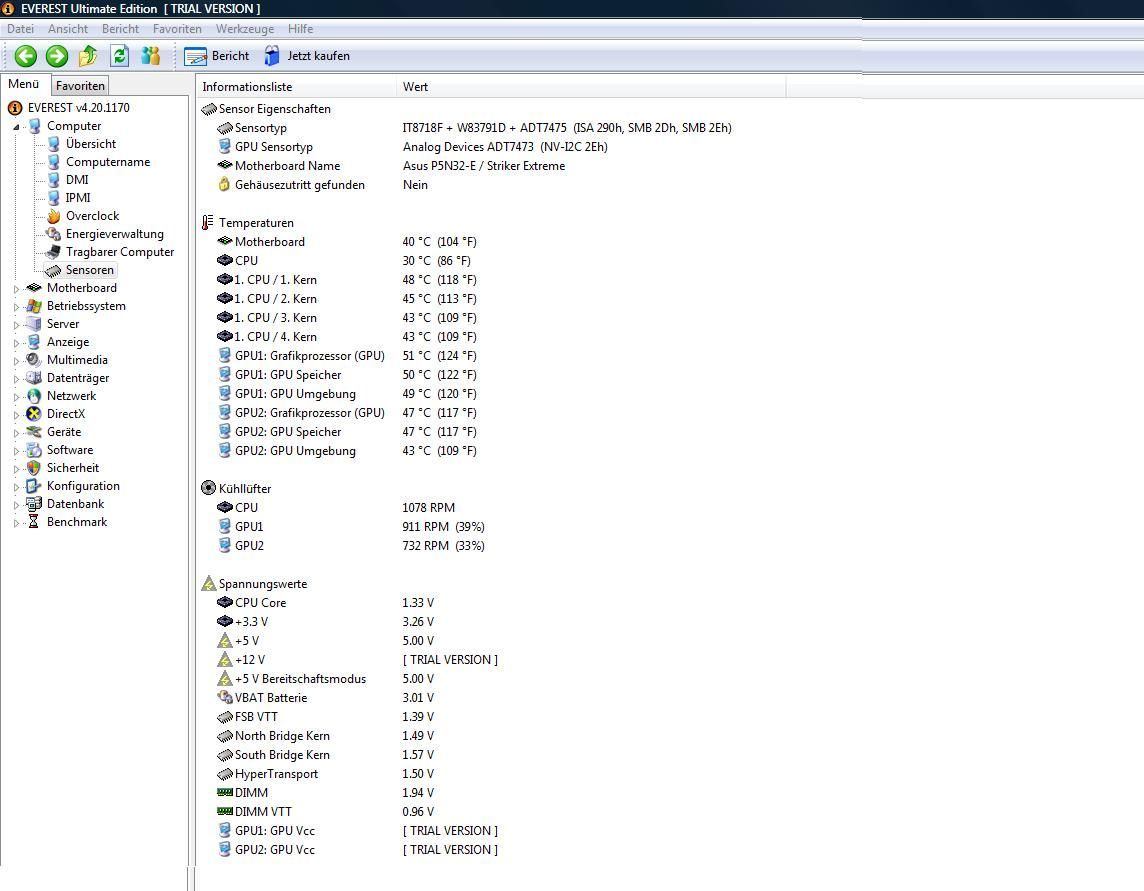
Task: Expand the Server tree node
Action: click(16, 325)
